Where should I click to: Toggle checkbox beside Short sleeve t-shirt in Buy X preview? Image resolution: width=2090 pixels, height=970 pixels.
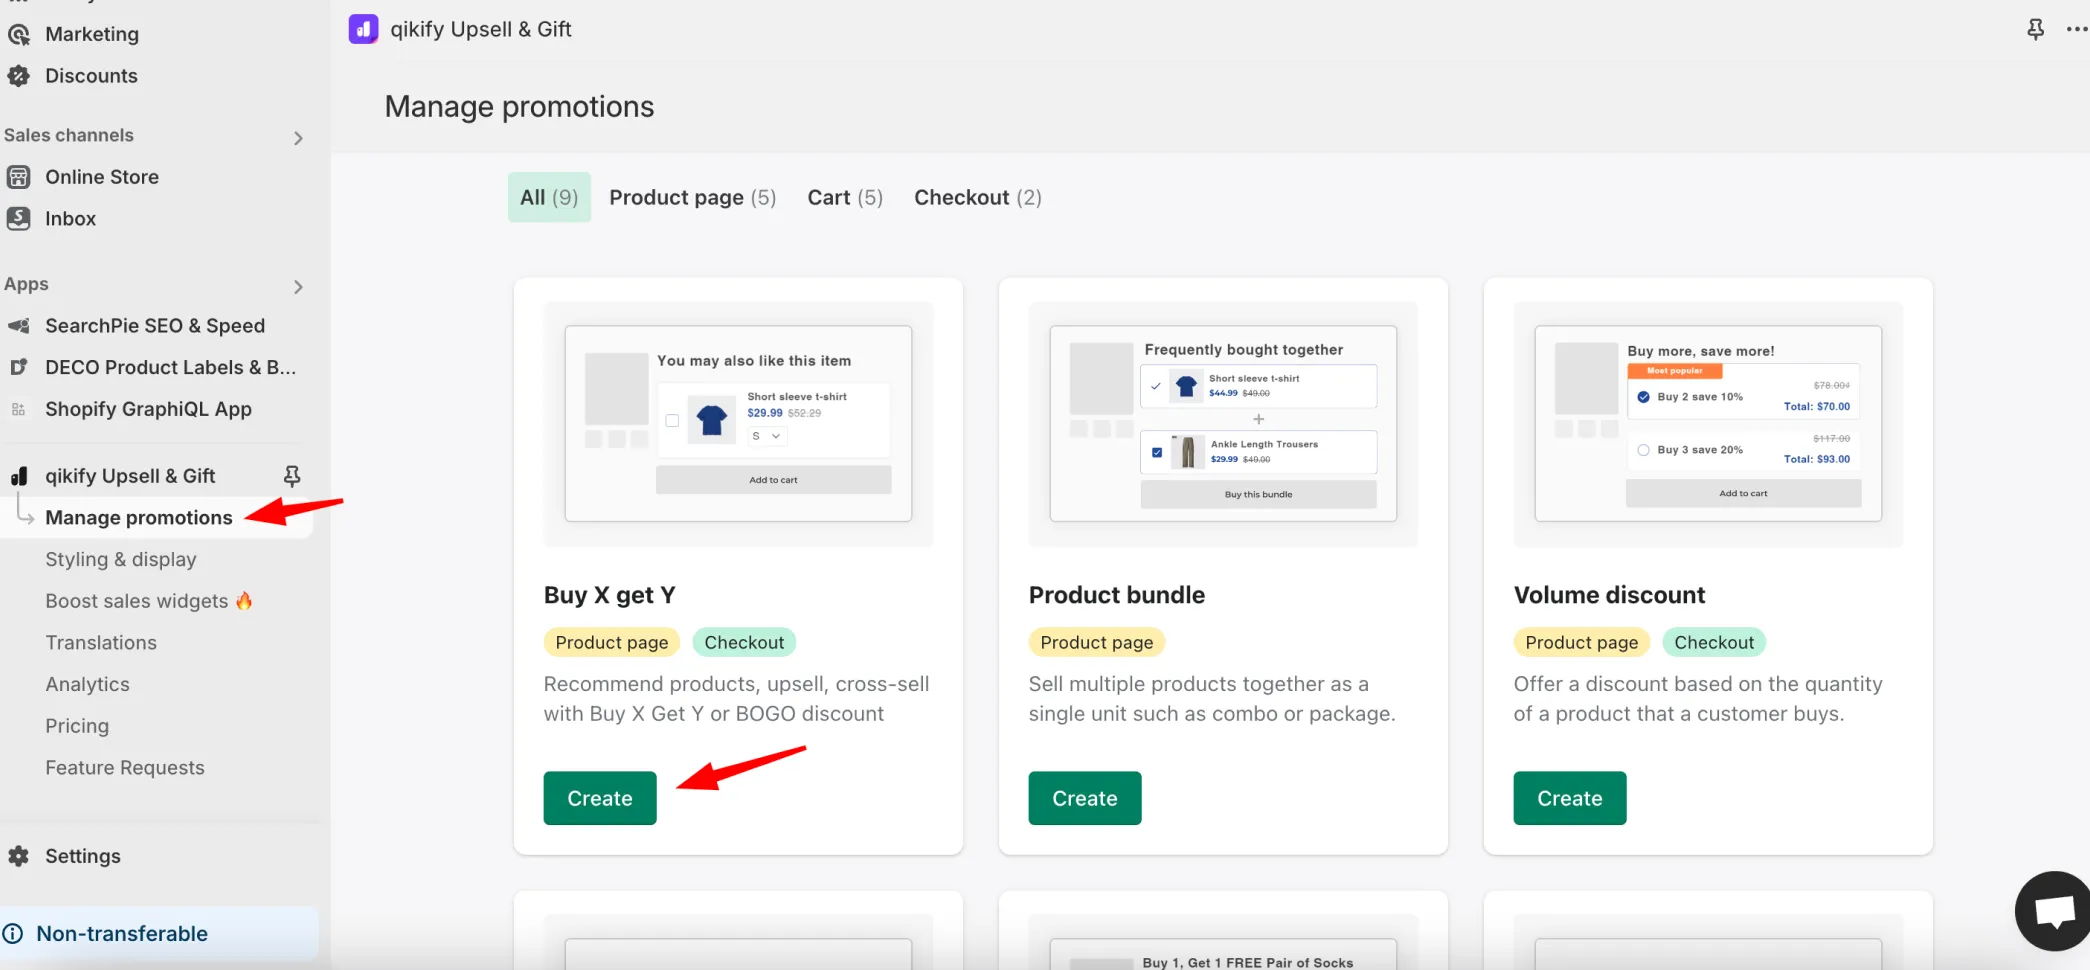coord(672,421)
